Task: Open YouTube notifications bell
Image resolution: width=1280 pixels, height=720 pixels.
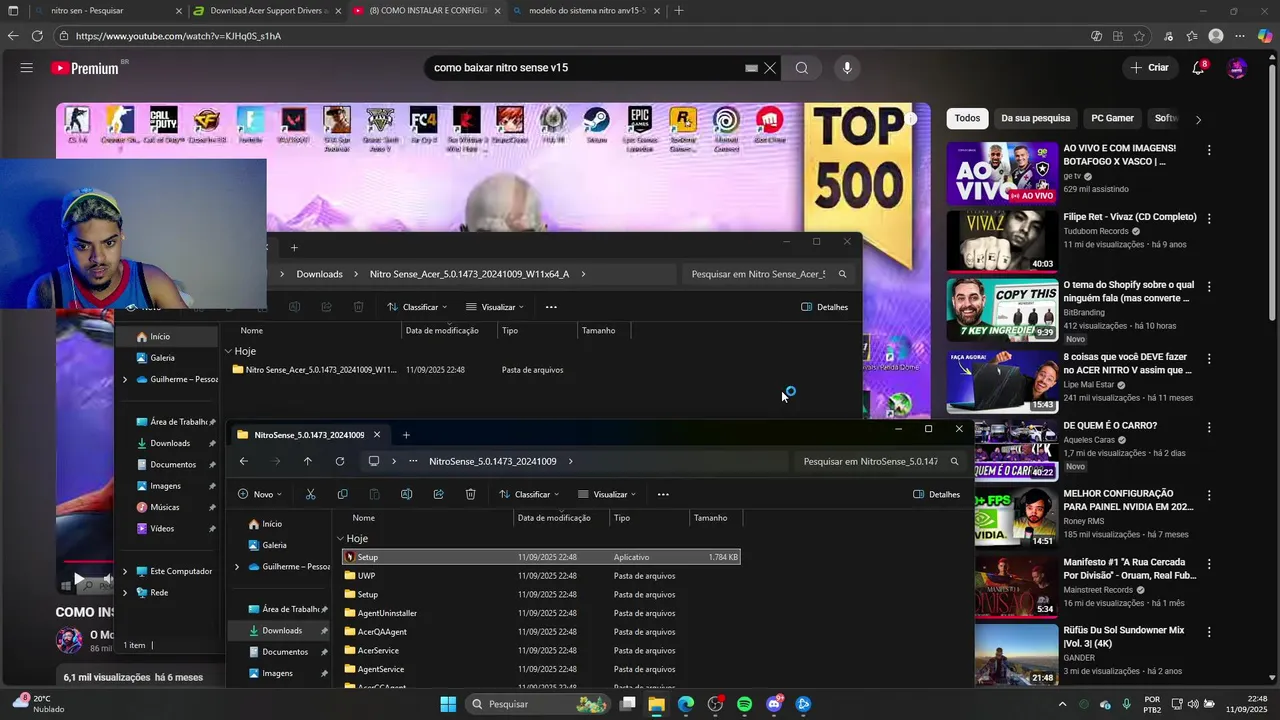Action: click(x=1198, y=68)
